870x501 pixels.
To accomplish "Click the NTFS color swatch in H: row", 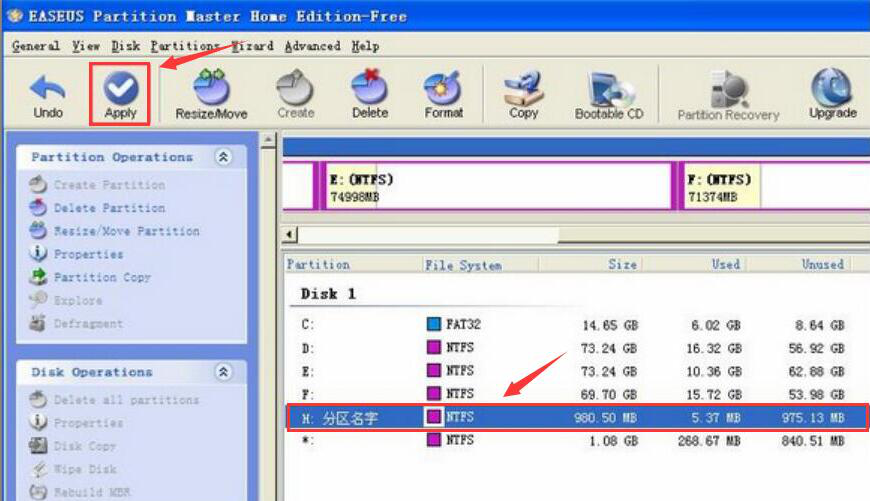I will [x=433, y=416].
